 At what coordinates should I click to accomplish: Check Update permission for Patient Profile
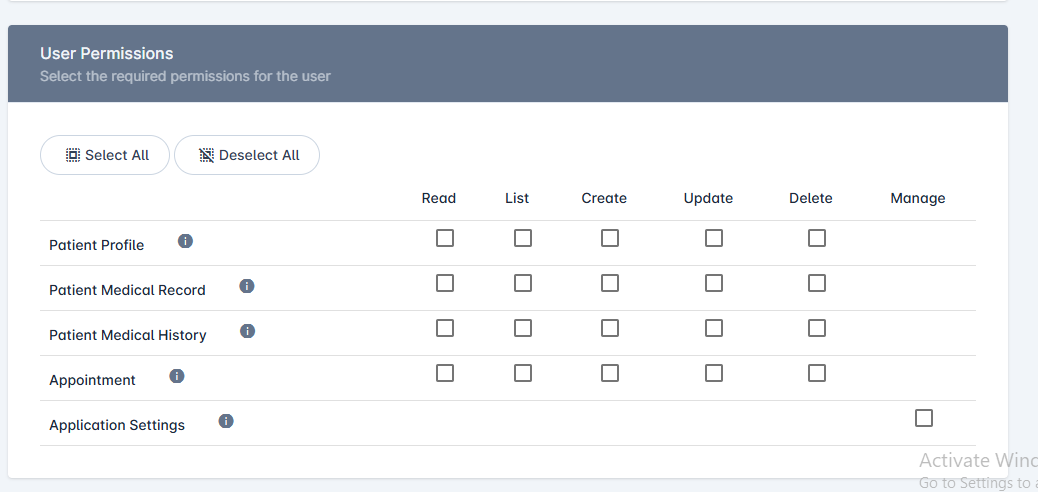(714, 238)
